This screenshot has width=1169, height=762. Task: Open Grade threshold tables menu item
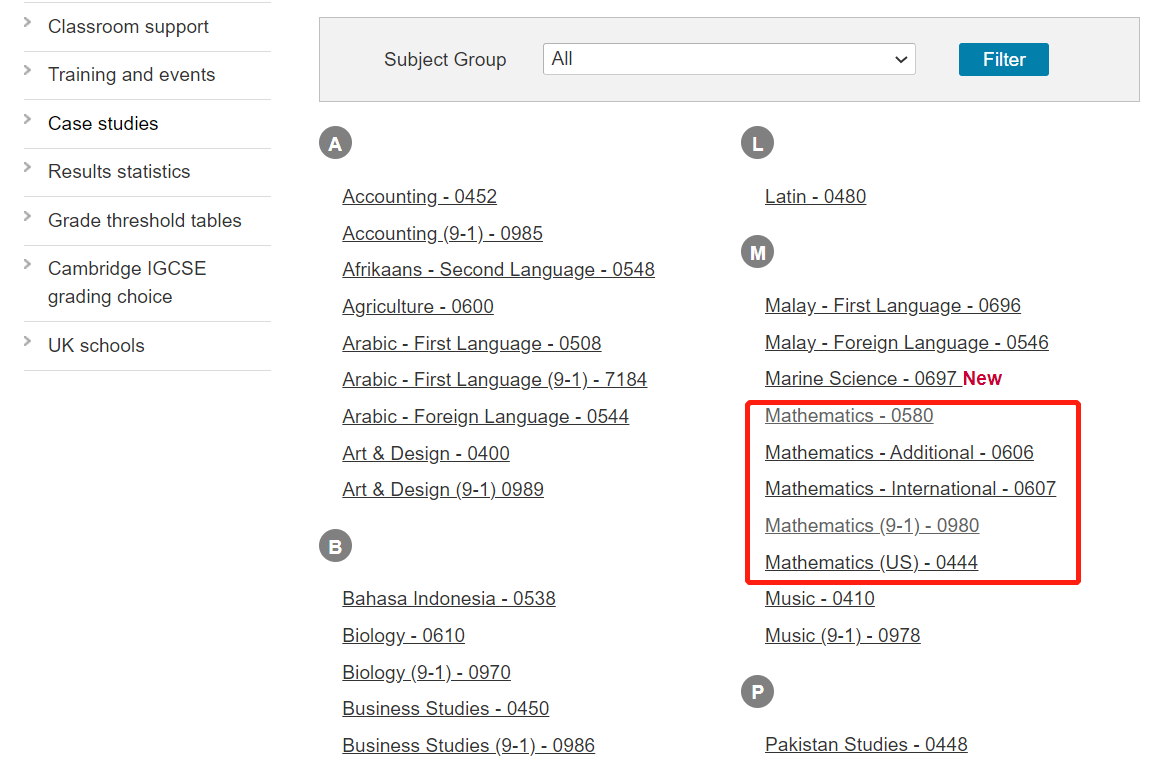pyautogui.click(x=145, y=221)
